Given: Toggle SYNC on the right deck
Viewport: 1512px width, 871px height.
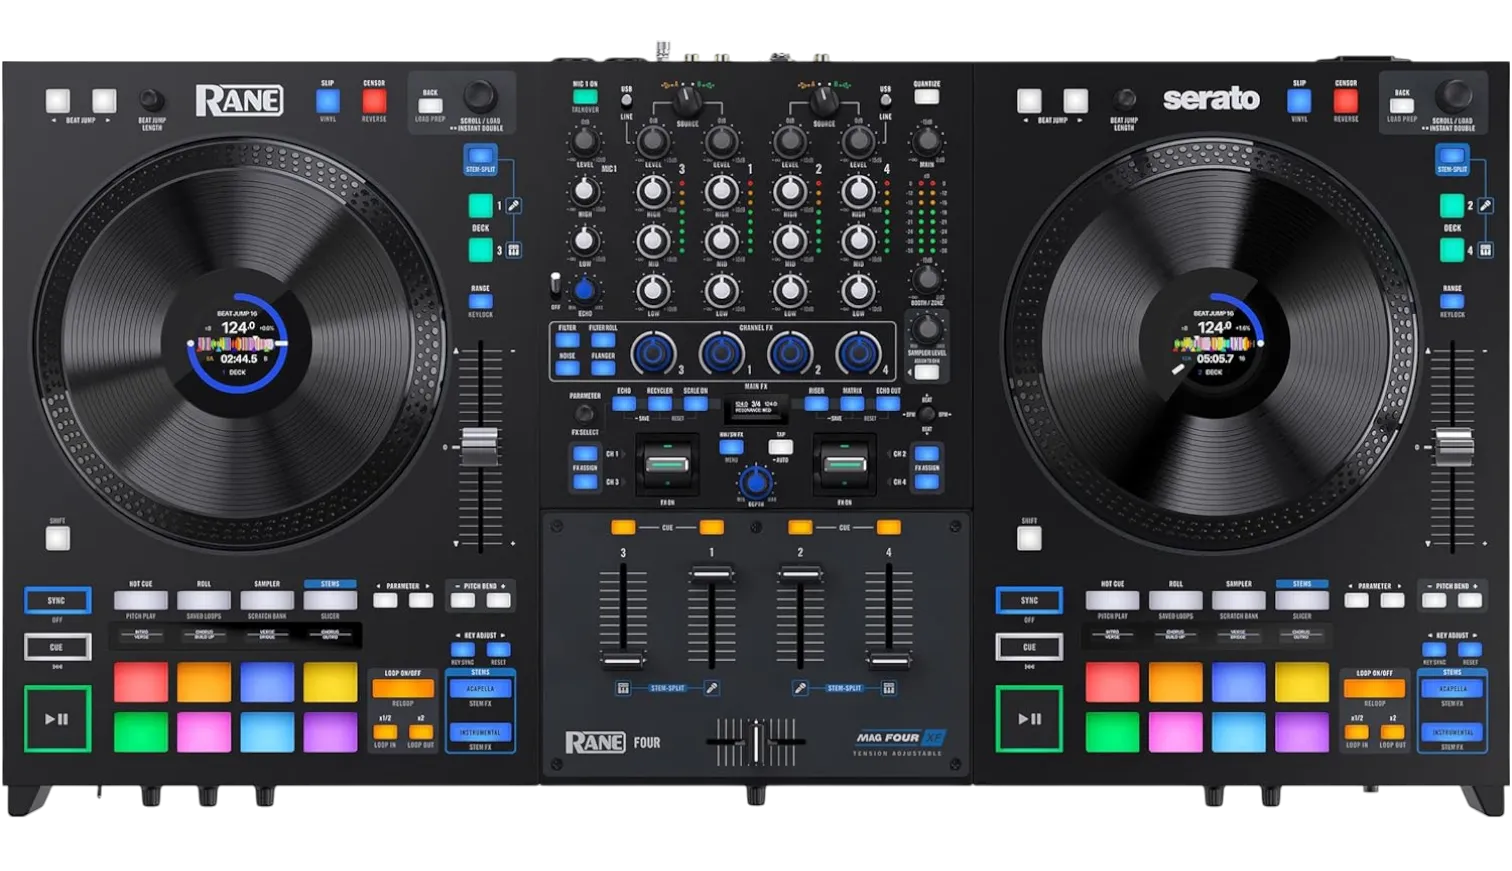Looking at the screenshot, I should coord(1029,600).
